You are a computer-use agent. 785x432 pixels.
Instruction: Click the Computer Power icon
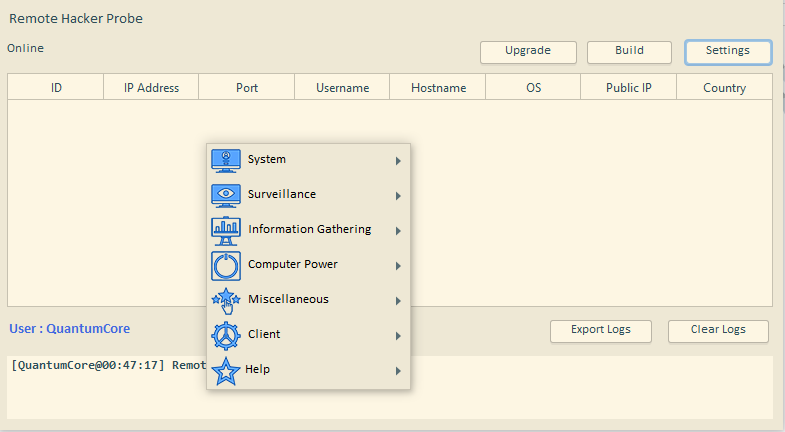pyautogui.click(x=226, y=265)
